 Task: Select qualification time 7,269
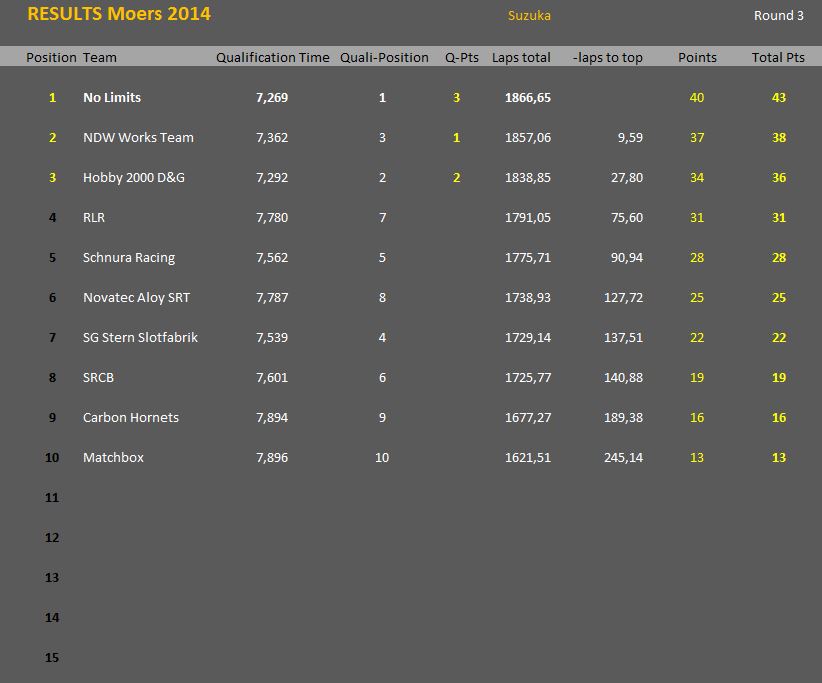click(272, 97)
